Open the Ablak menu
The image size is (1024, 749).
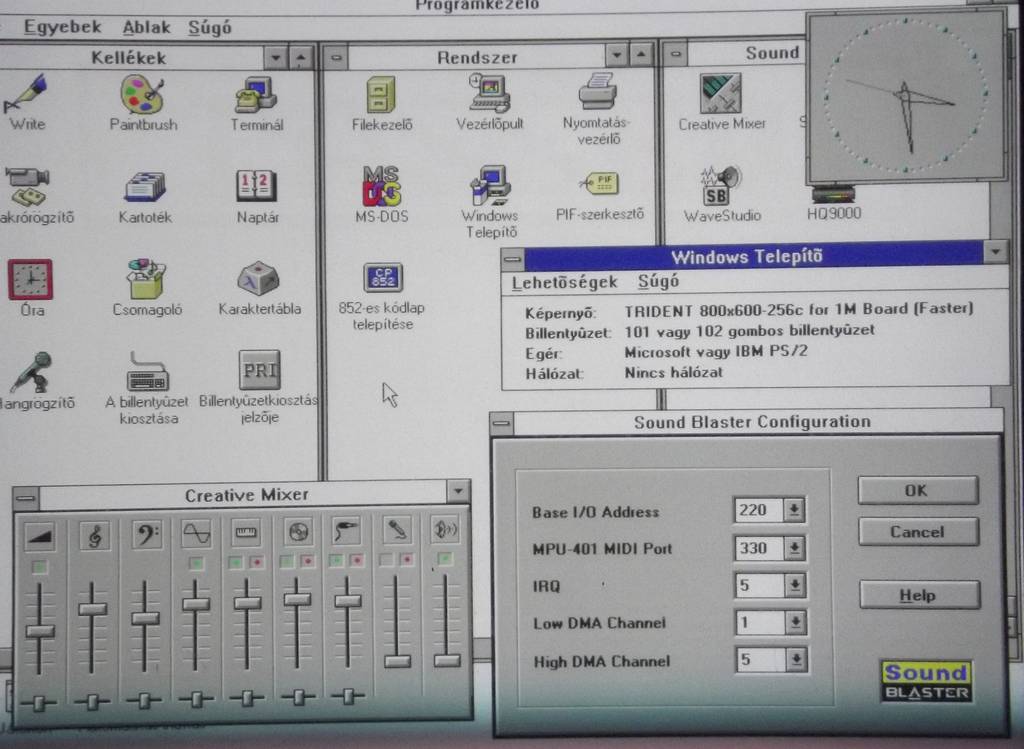[146, 27]
